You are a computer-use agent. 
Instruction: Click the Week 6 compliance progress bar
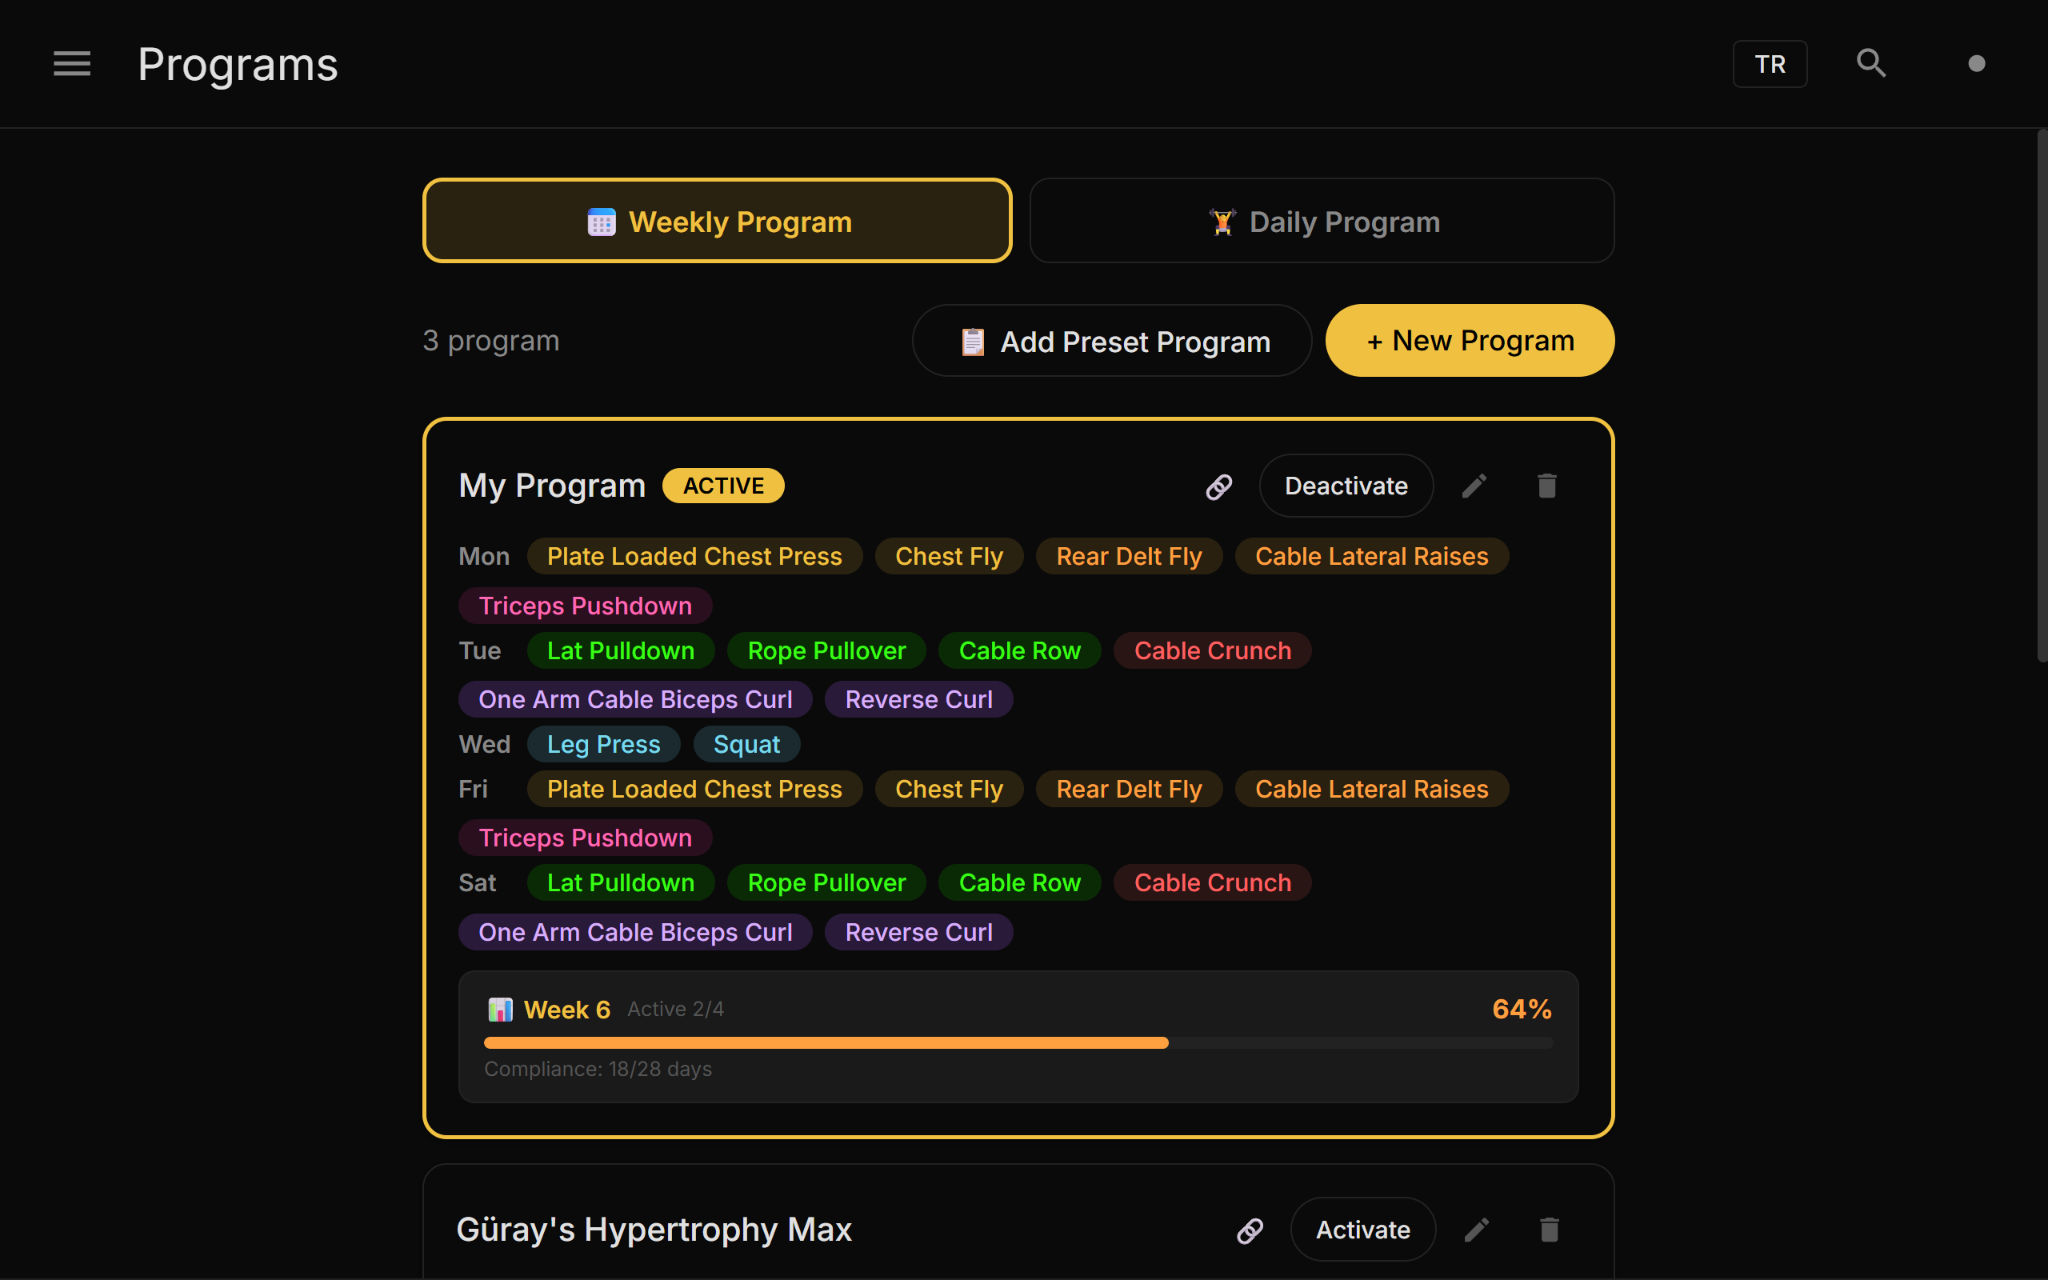pos(1018,1043)
